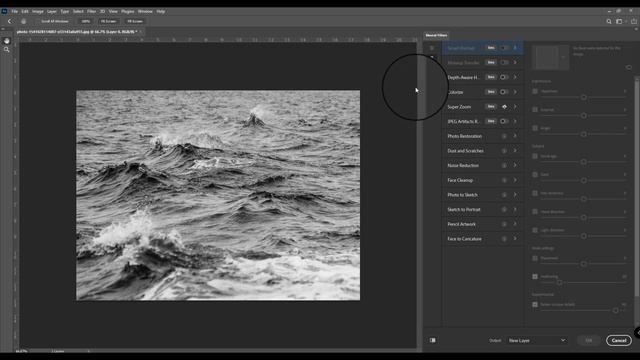
Task: Open the File menu
Action: point(15,11)
